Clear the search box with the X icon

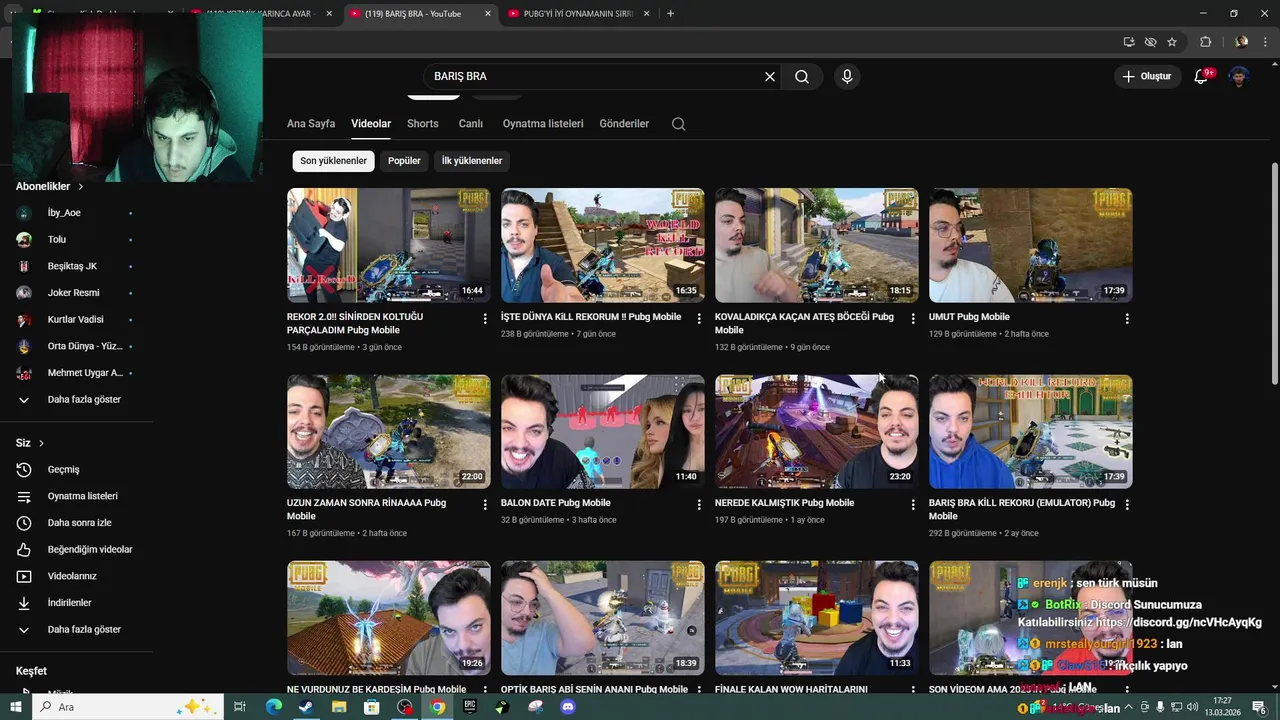coord(770,76)
